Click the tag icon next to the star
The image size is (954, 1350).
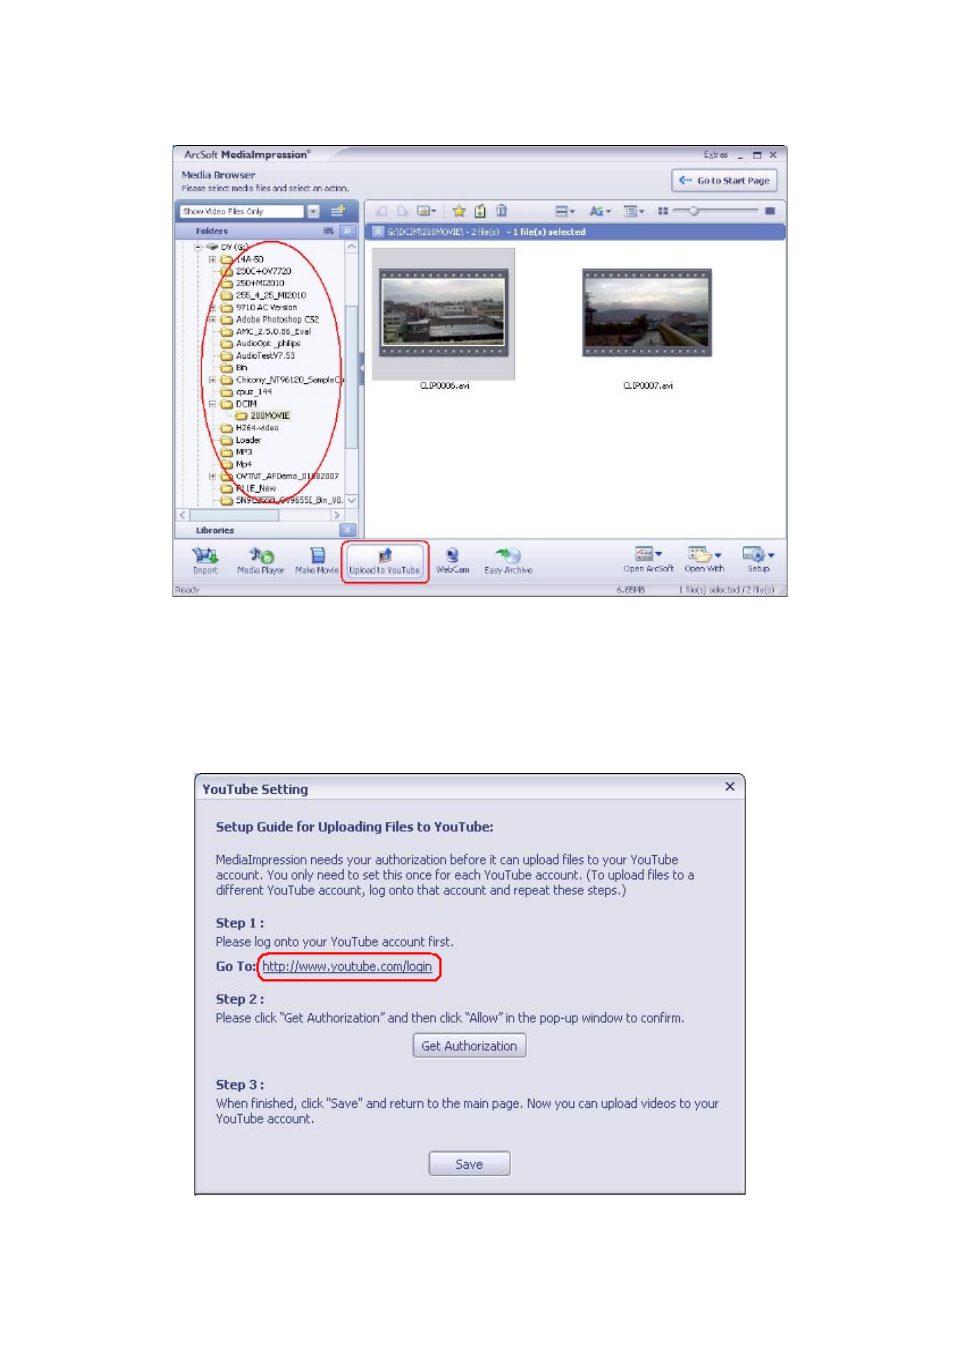[480, 211]
